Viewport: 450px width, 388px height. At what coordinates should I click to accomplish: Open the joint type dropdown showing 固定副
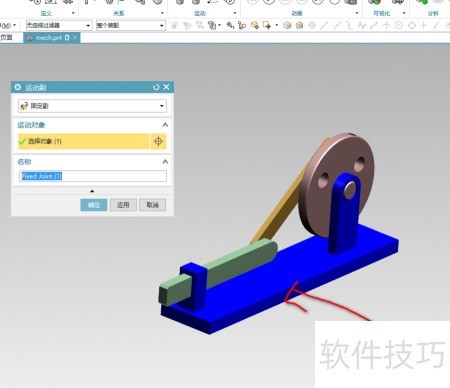click(92, 106)
